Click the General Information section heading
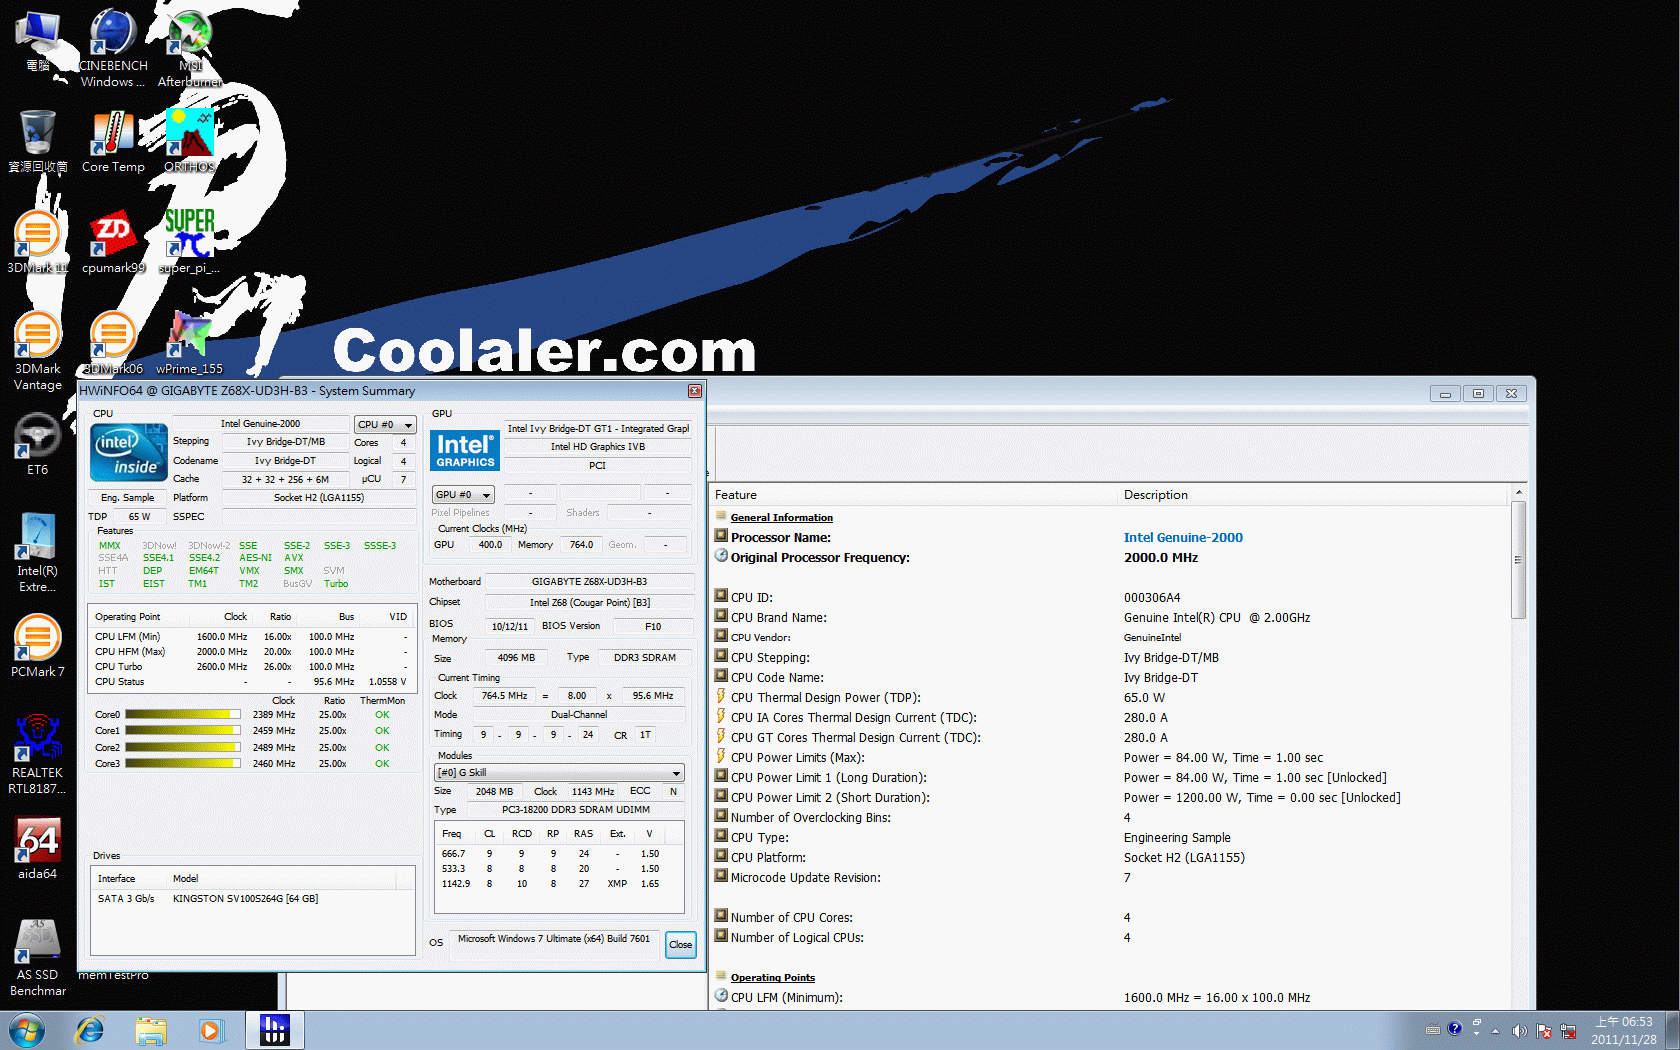The height and width of the screenshot is (1050, 1680). [781, 518]
